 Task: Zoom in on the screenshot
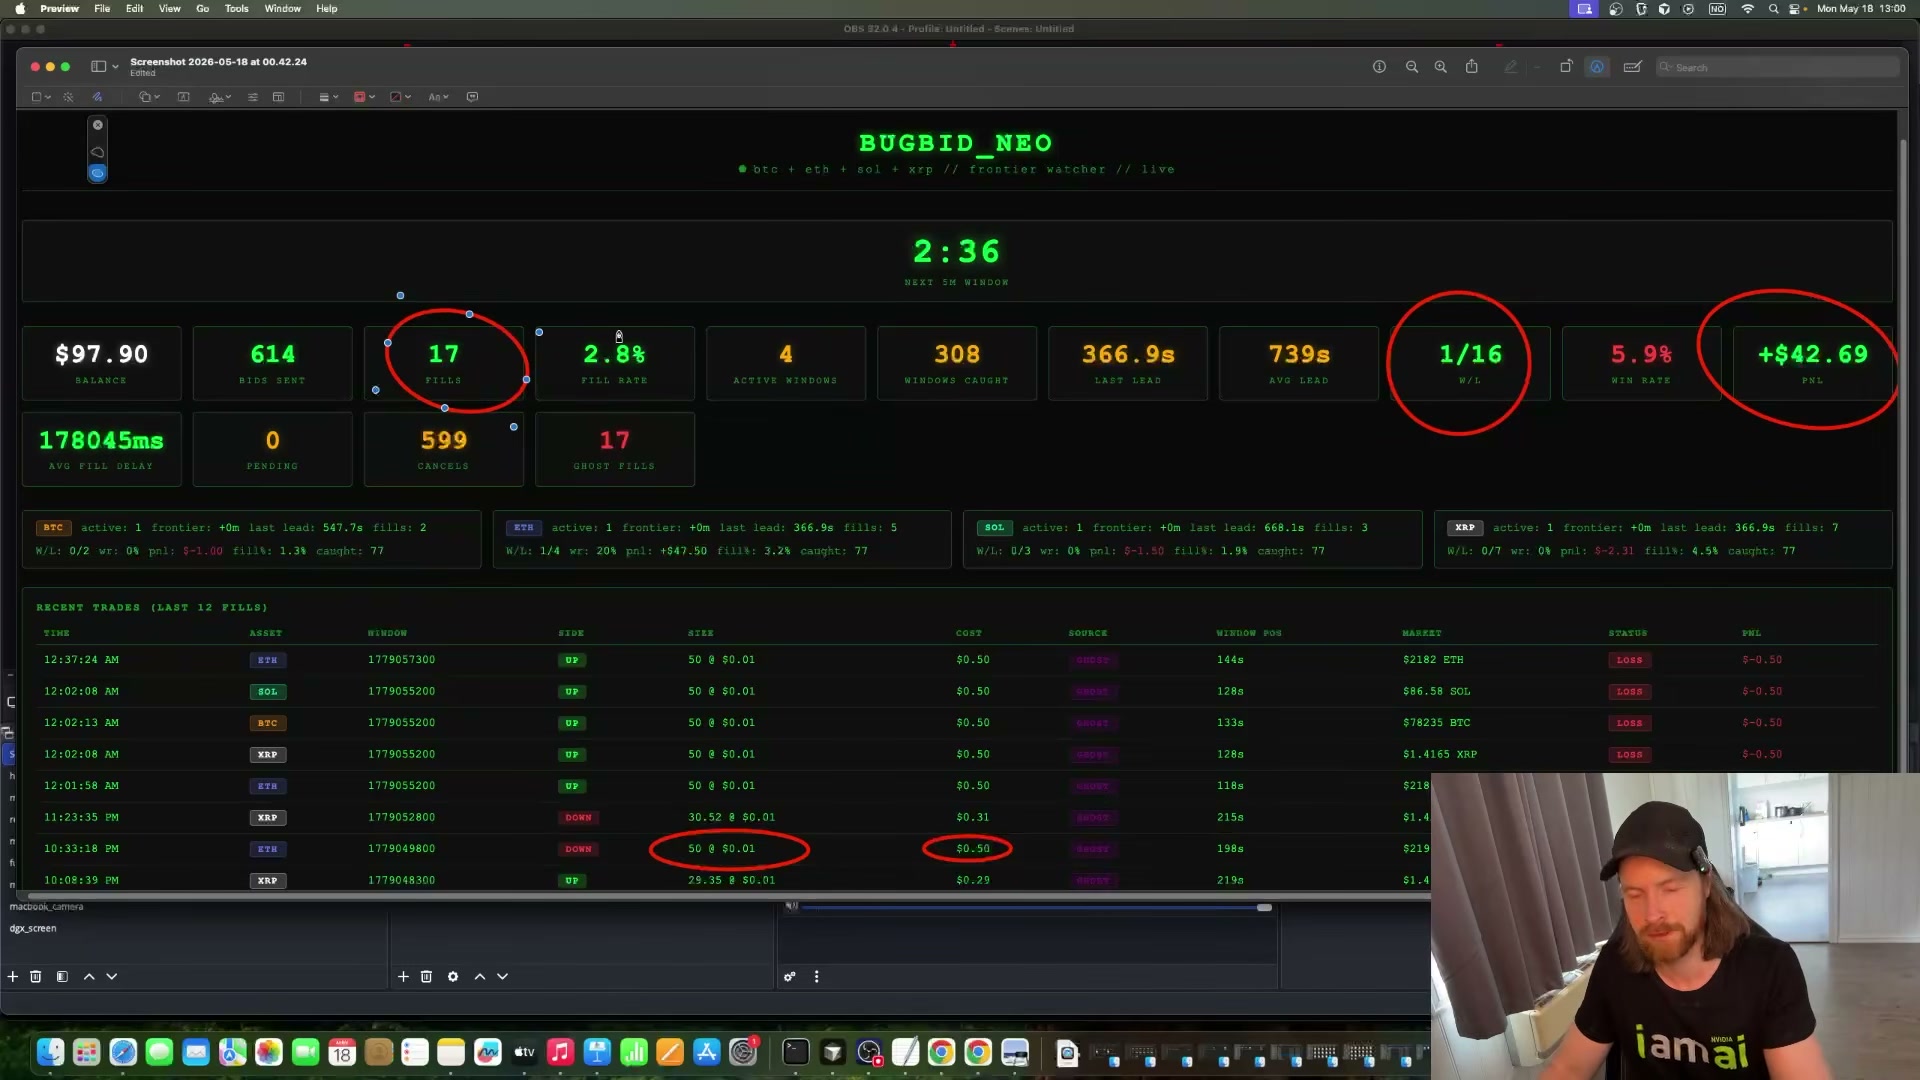[1440, 67]
